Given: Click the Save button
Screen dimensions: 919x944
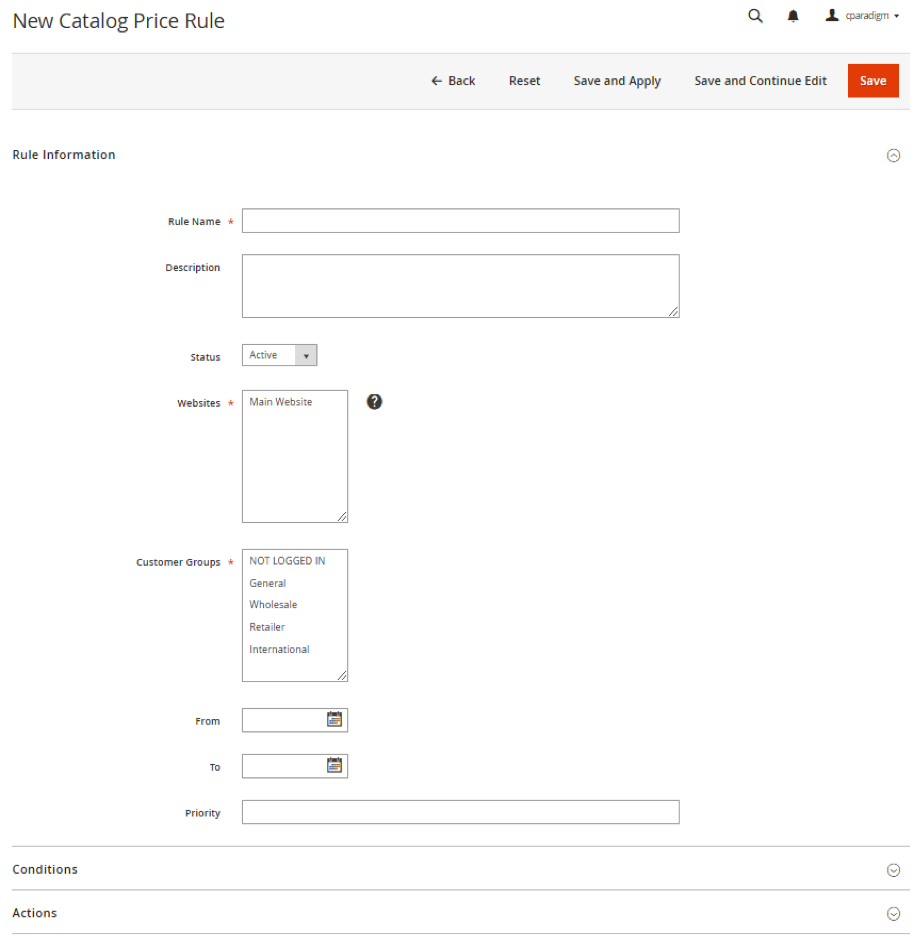Looking at the screenshot, I should click(872, 80).
